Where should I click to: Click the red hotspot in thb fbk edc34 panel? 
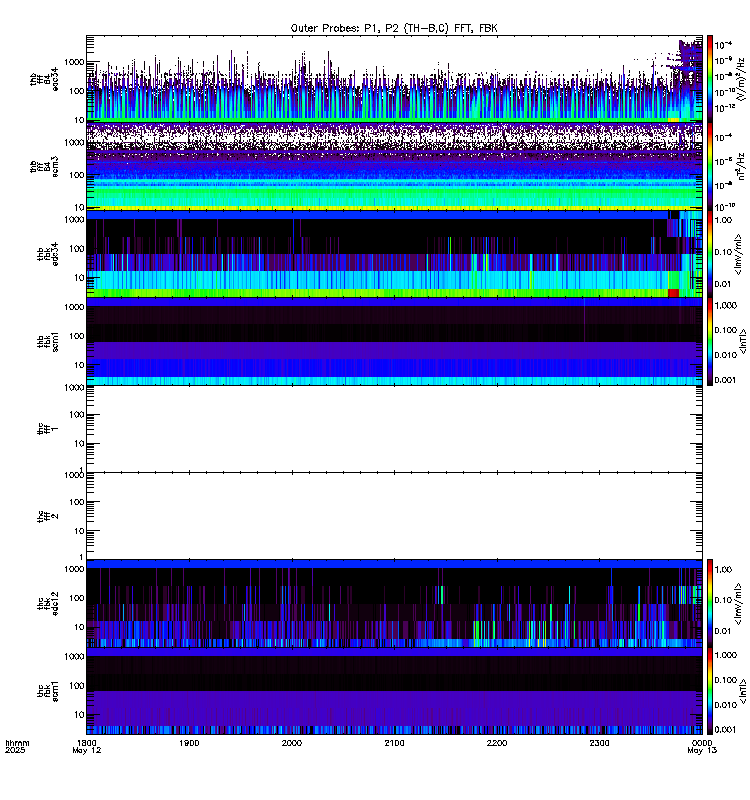click(673, 293)
